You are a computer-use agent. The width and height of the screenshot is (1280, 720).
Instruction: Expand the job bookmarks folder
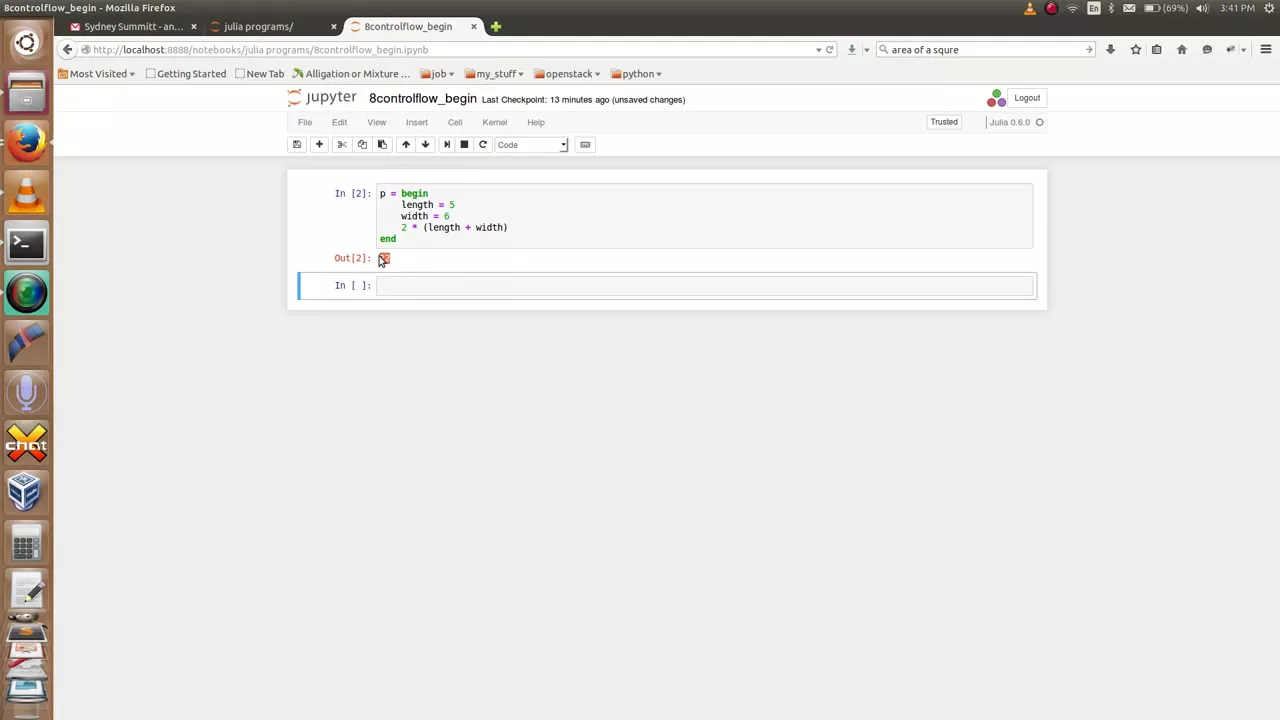(437, 74)
